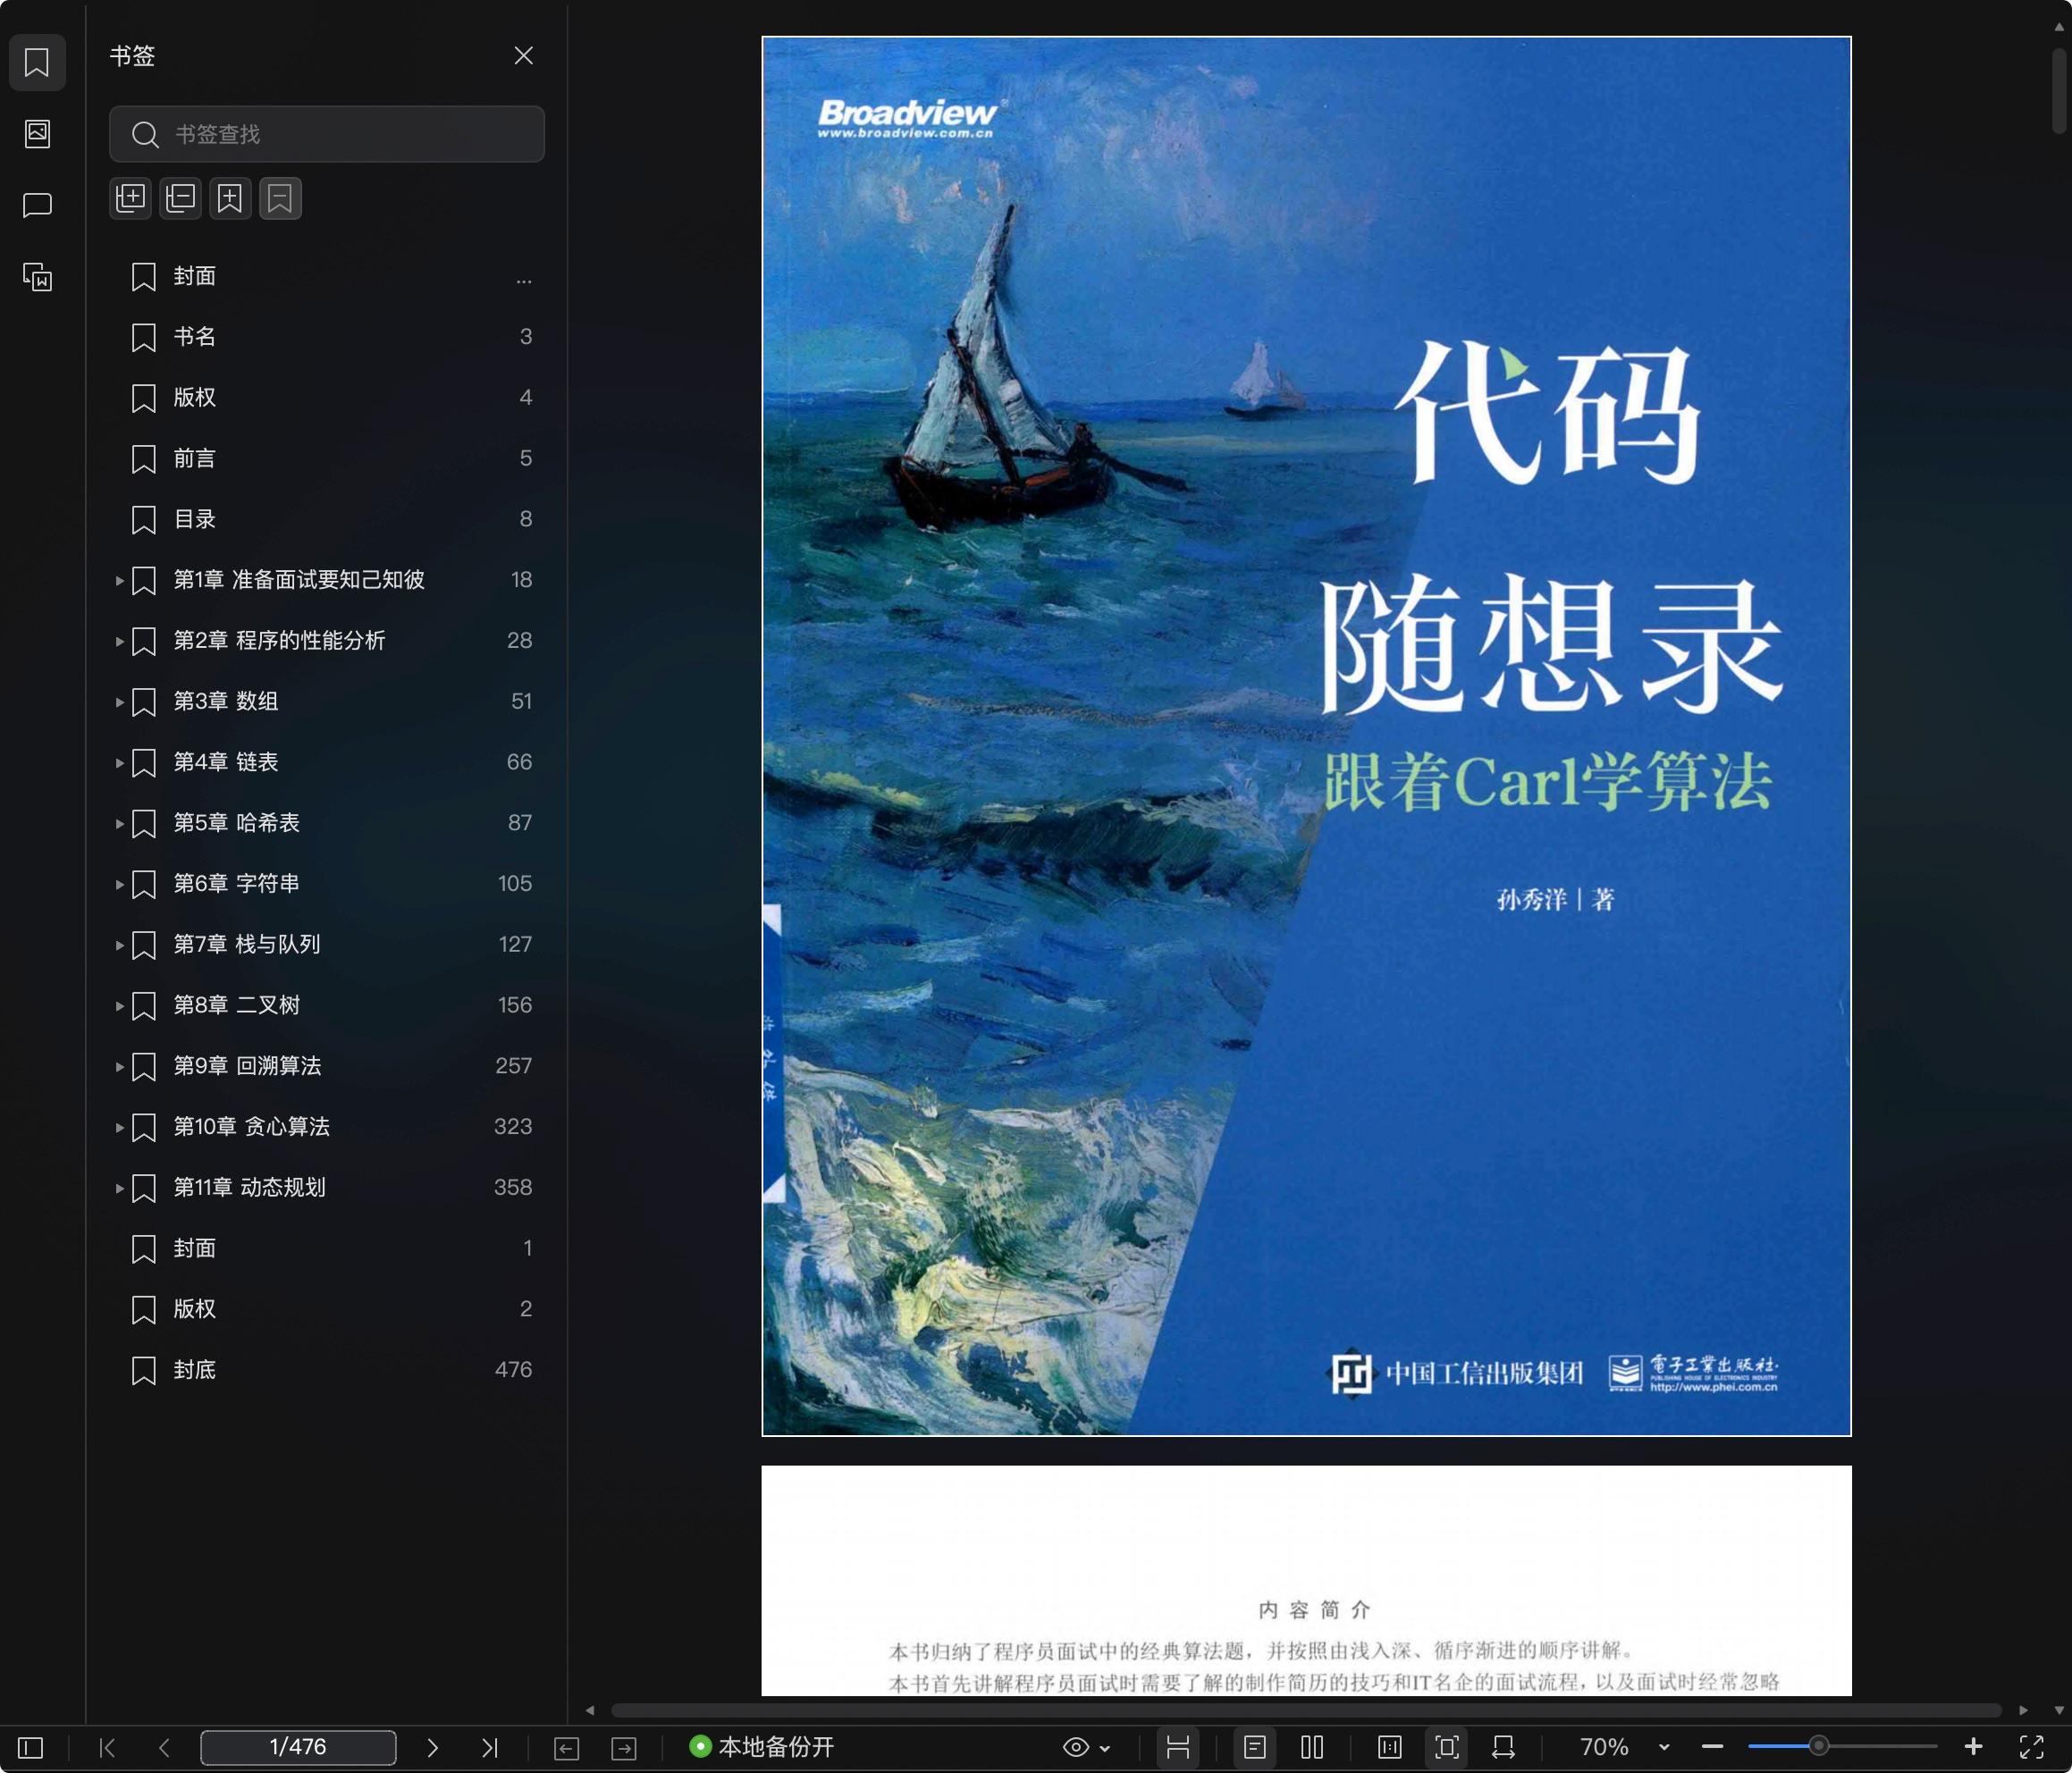Jump to the last page
Image resolution: width=2072 pixels, height=1773 pixels.
click(489, 1747)
